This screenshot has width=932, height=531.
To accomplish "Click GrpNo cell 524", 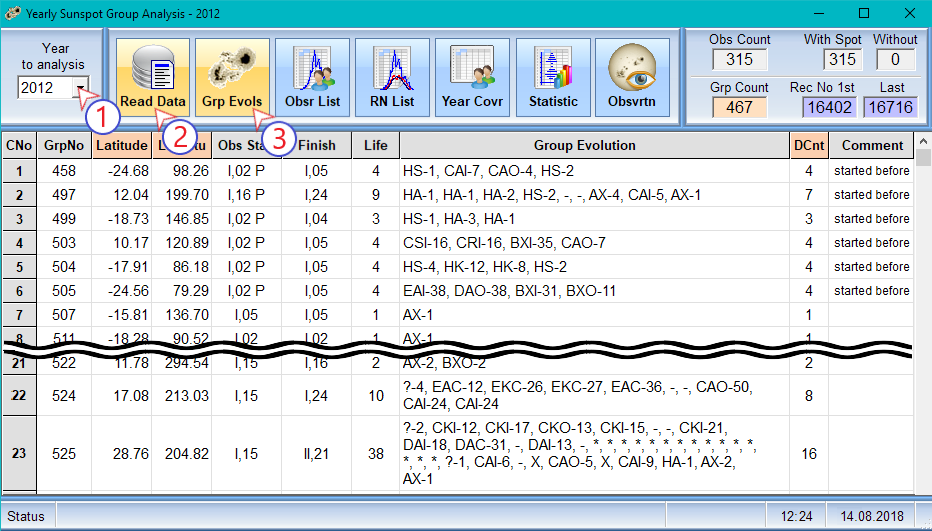I will (x=64, y=395).
